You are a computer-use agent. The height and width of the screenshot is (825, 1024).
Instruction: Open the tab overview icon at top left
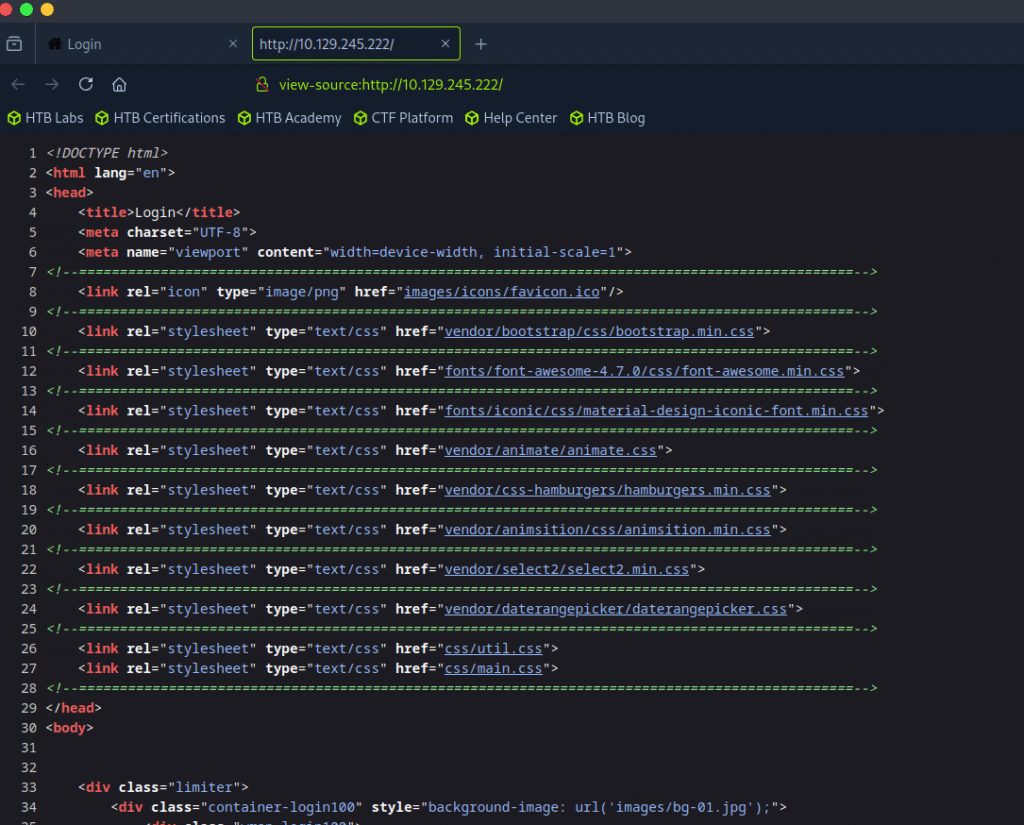point(15,44)
